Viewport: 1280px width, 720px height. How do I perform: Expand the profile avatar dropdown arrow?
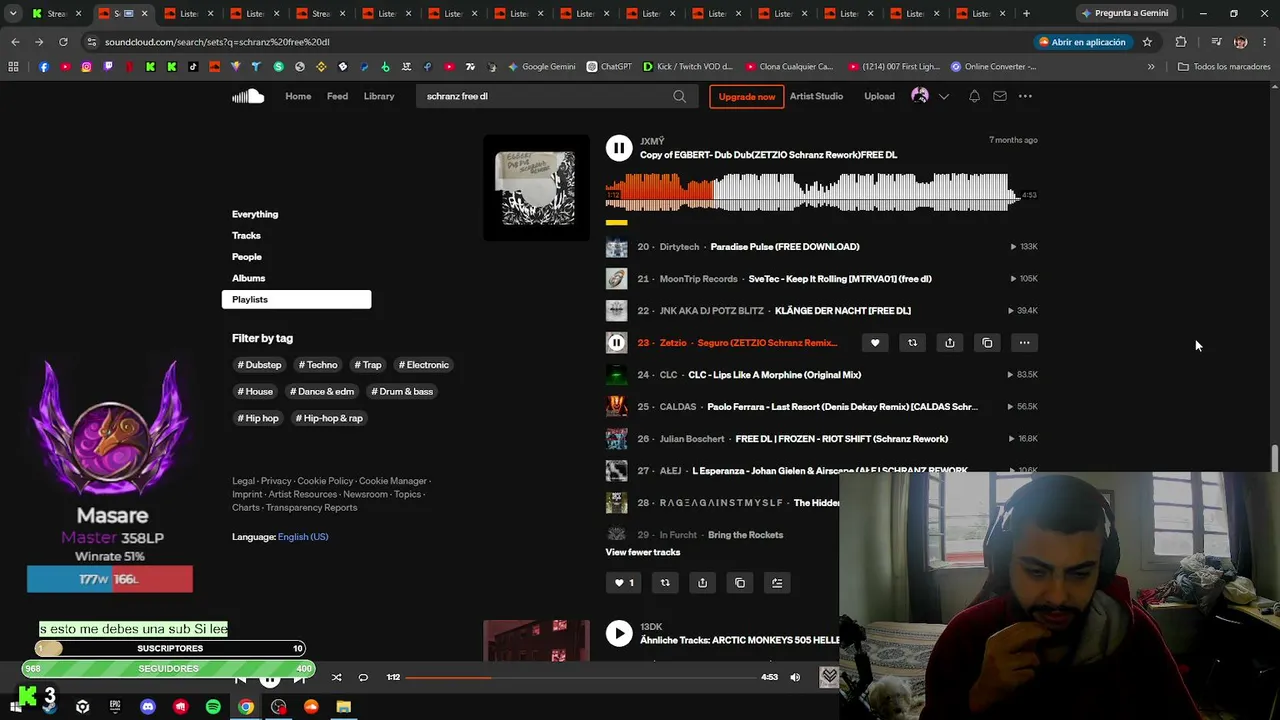(x=944, y=96)
